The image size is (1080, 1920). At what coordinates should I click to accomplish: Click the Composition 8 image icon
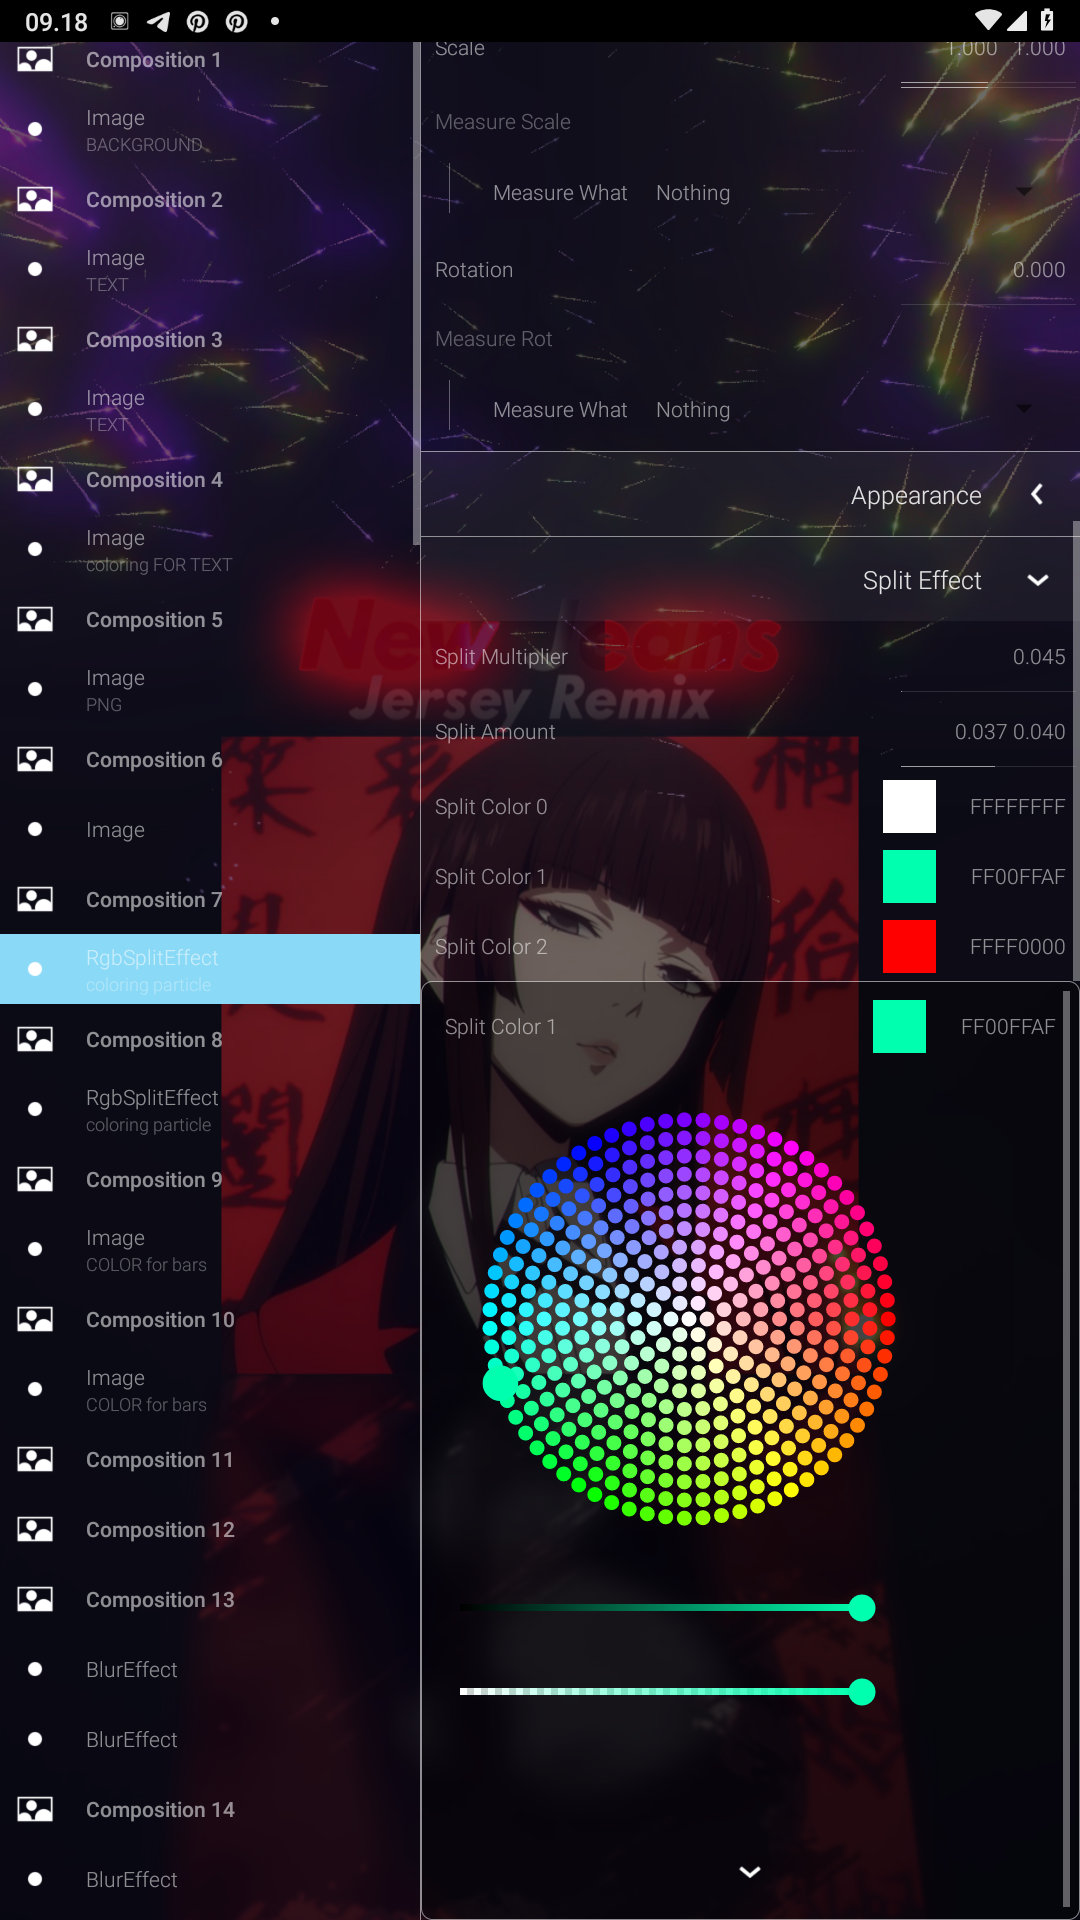(x=35, y=1040)
